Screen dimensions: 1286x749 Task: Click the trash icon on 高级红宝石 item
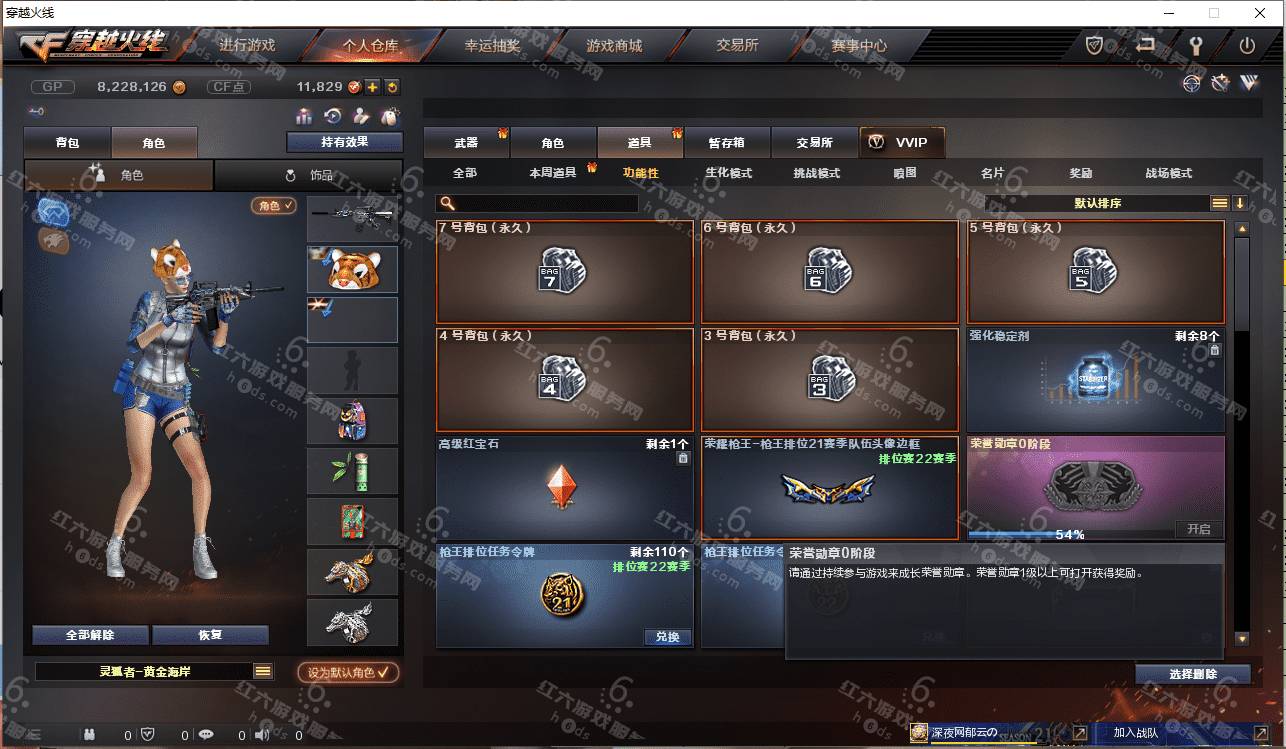point(683,458)
